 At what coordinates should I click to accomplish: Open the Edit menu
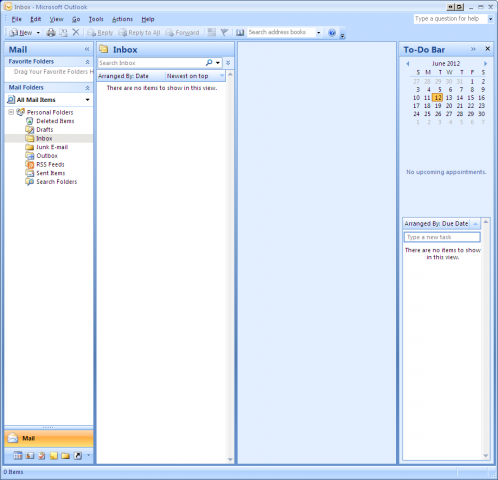35,19
